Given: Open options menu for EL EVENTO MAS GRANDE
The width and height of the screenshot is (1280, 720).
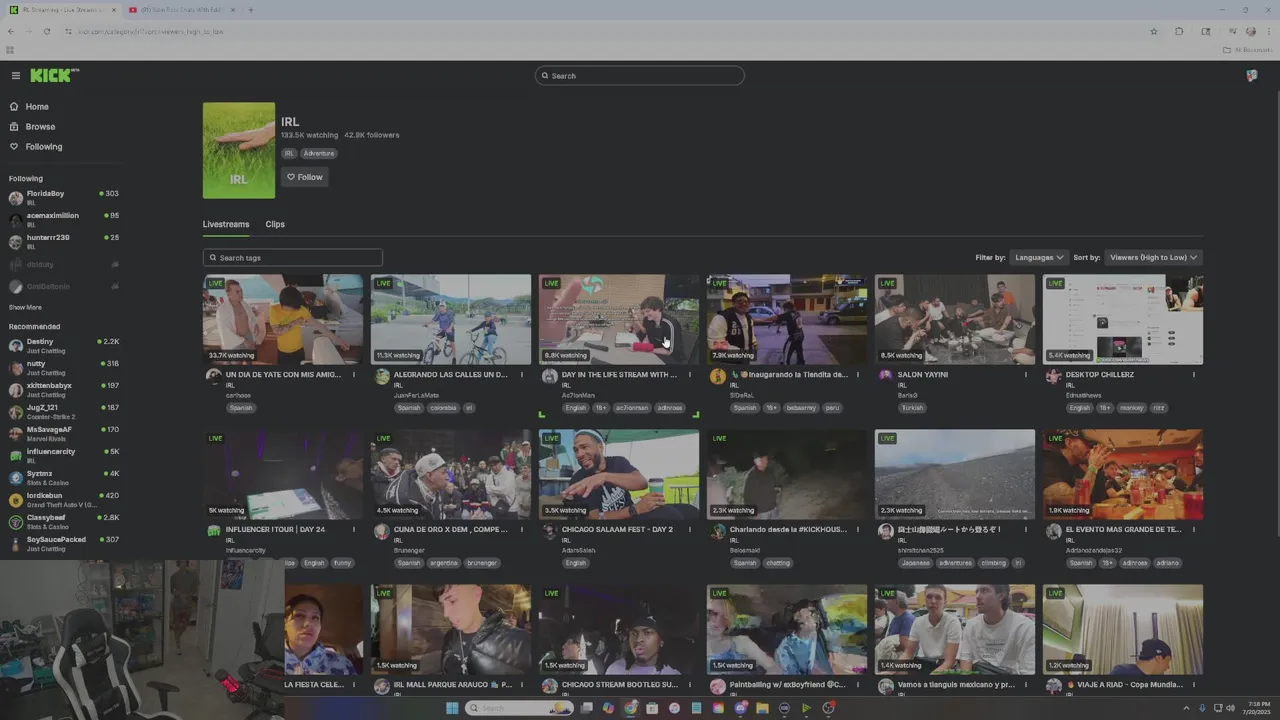Looking at the screenshot, I should (1194, 530).
